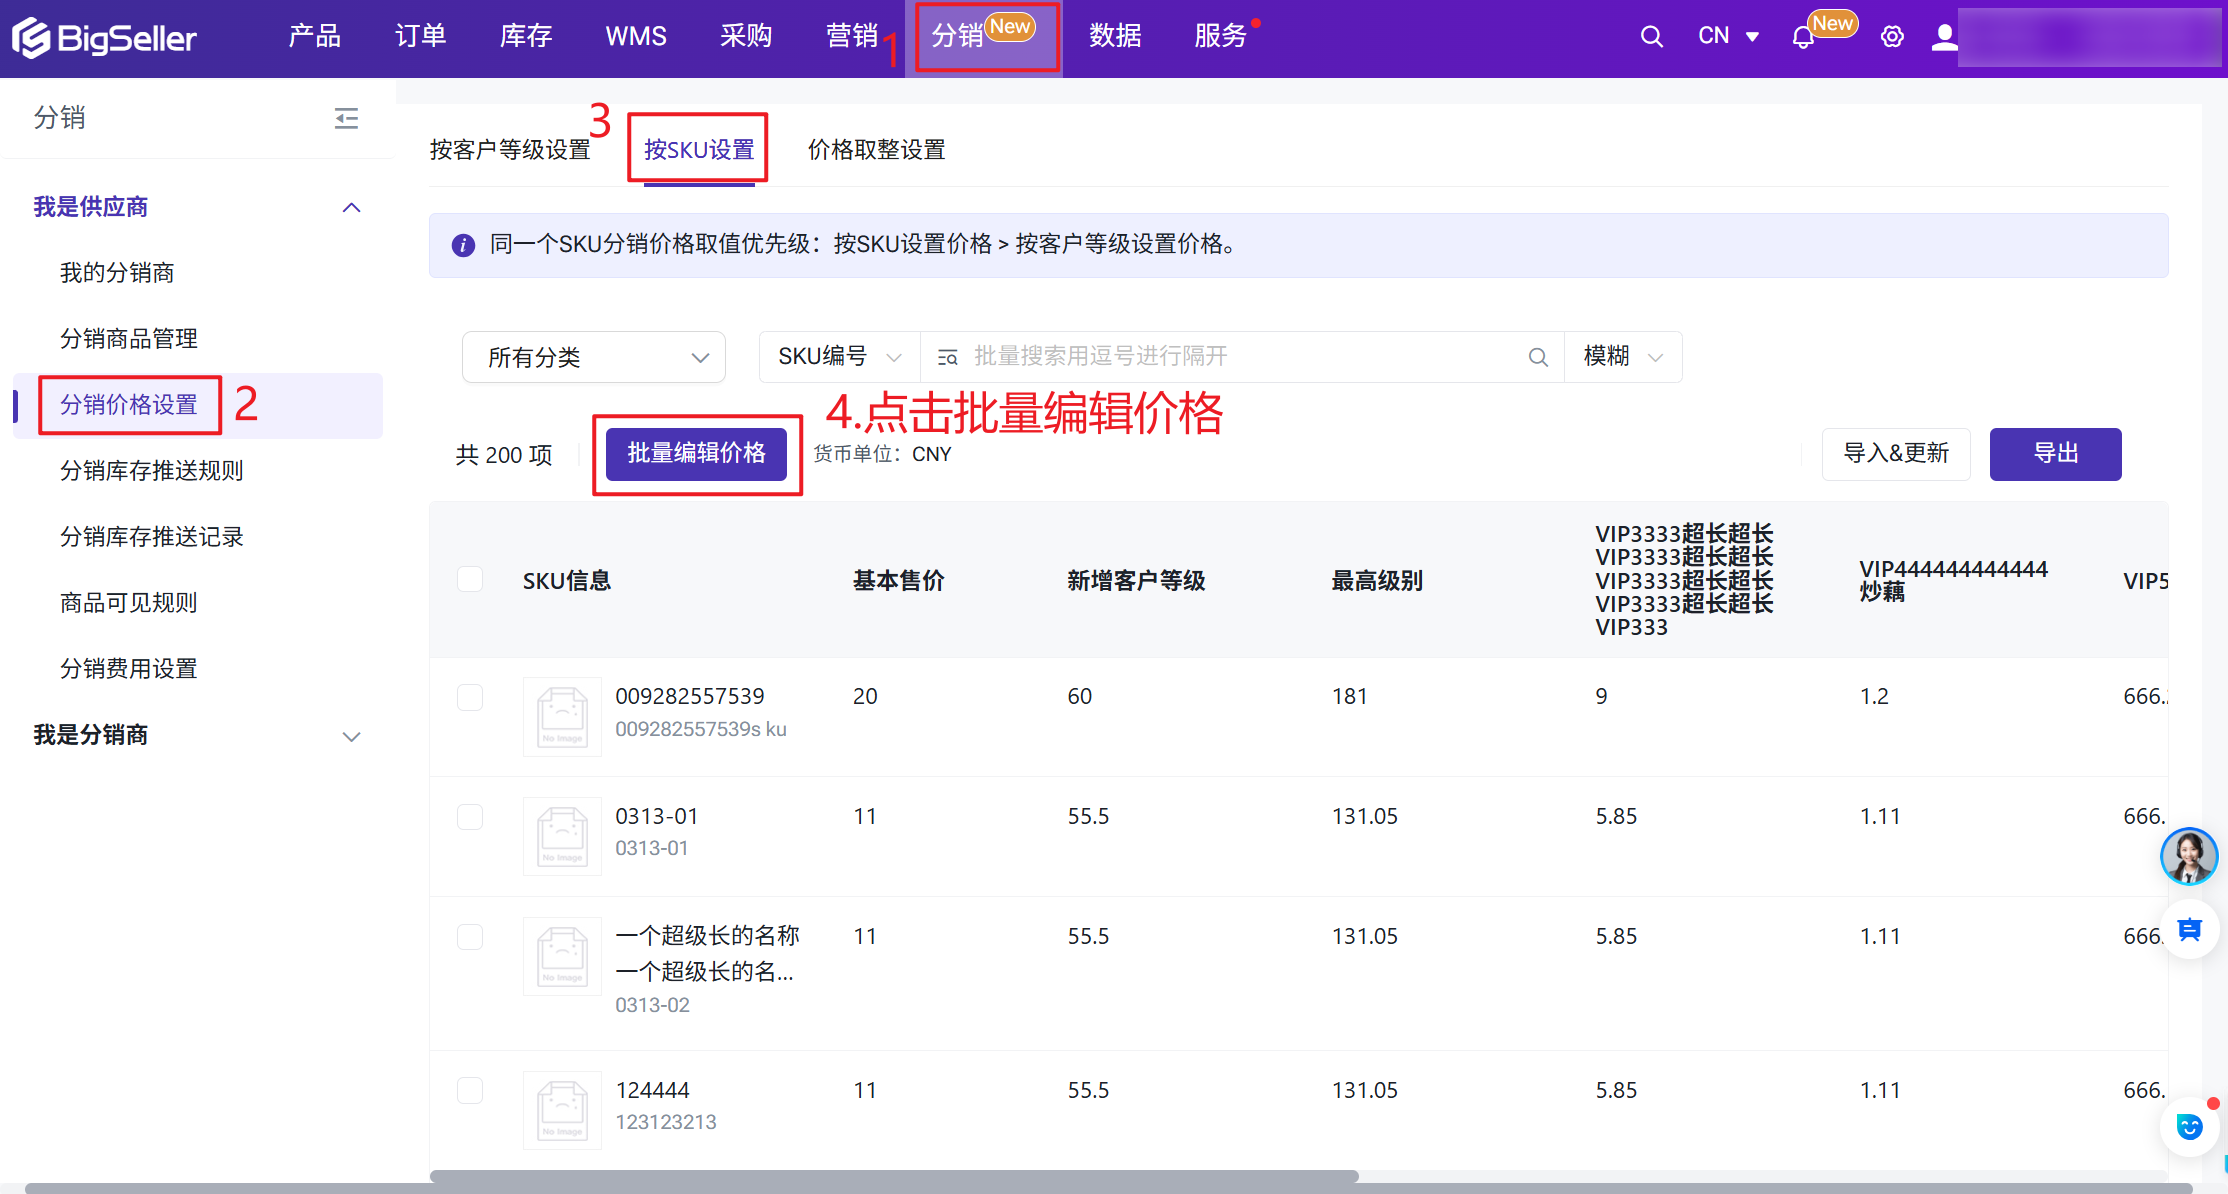Click the 批量编辑价格 button
The width and height of the screenshot is (2228, 1194).
[696, 454]
